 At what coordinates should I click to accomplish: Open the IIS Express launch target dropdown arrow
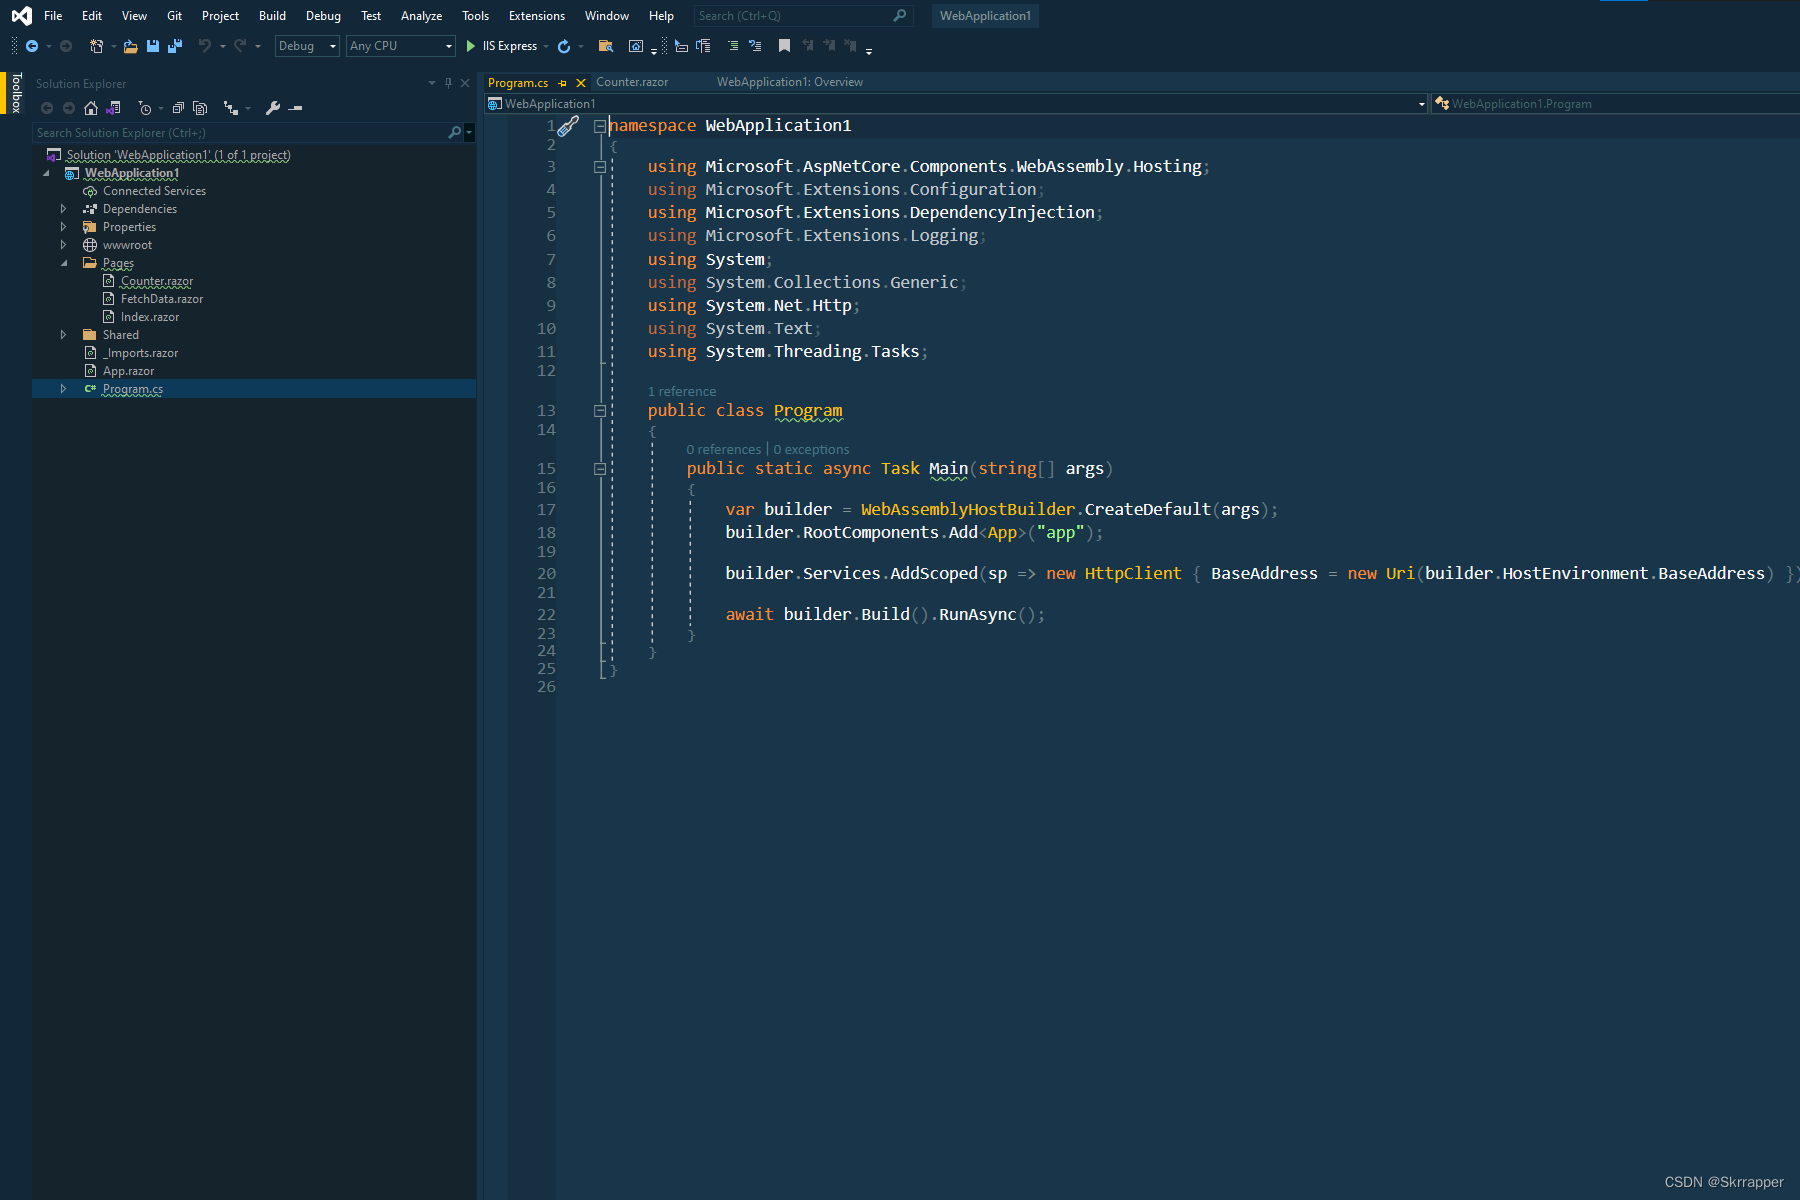pos(546,46)
